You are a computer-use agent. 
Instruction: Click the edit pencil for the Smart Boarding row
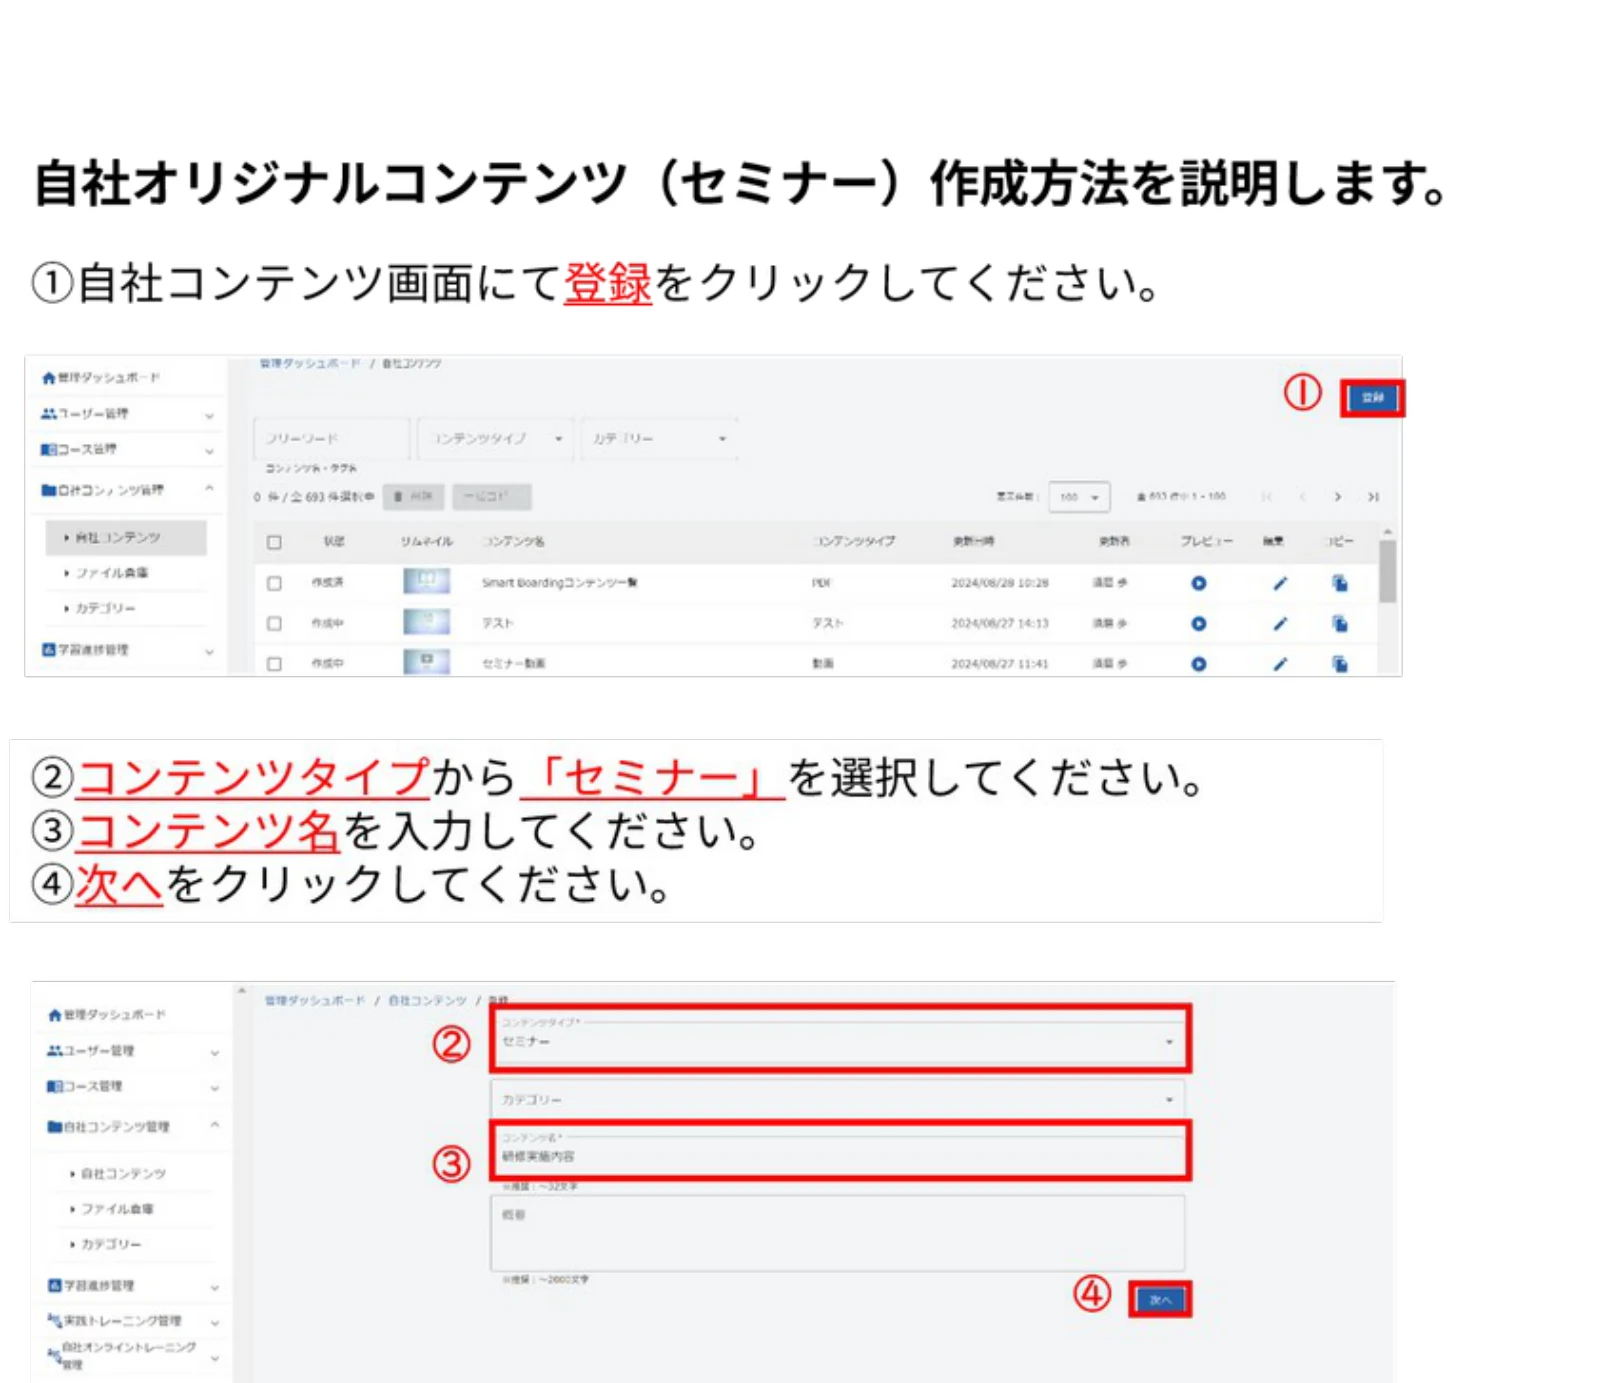[x=1280, y=583]
